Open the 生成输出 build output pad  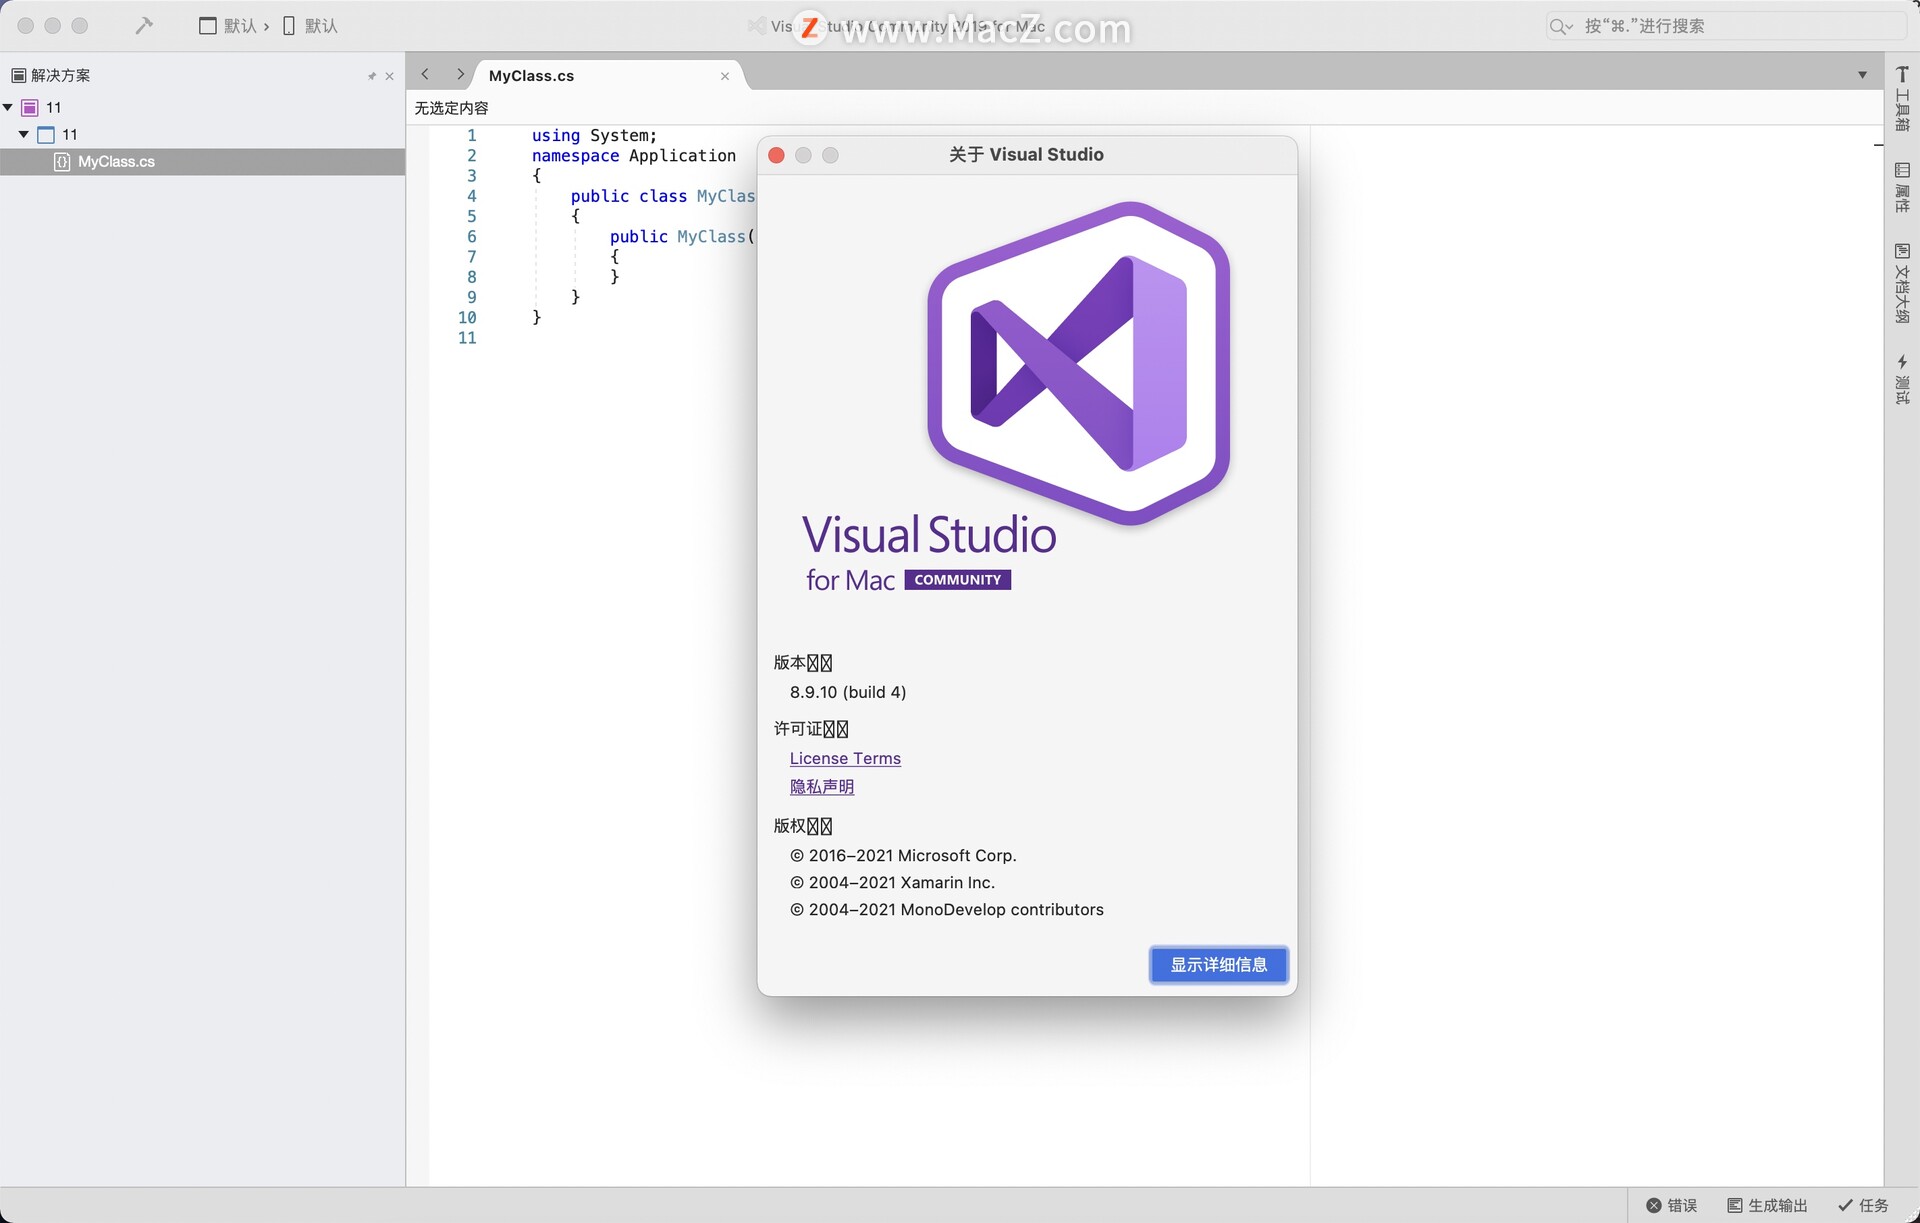(1767, 1205)
